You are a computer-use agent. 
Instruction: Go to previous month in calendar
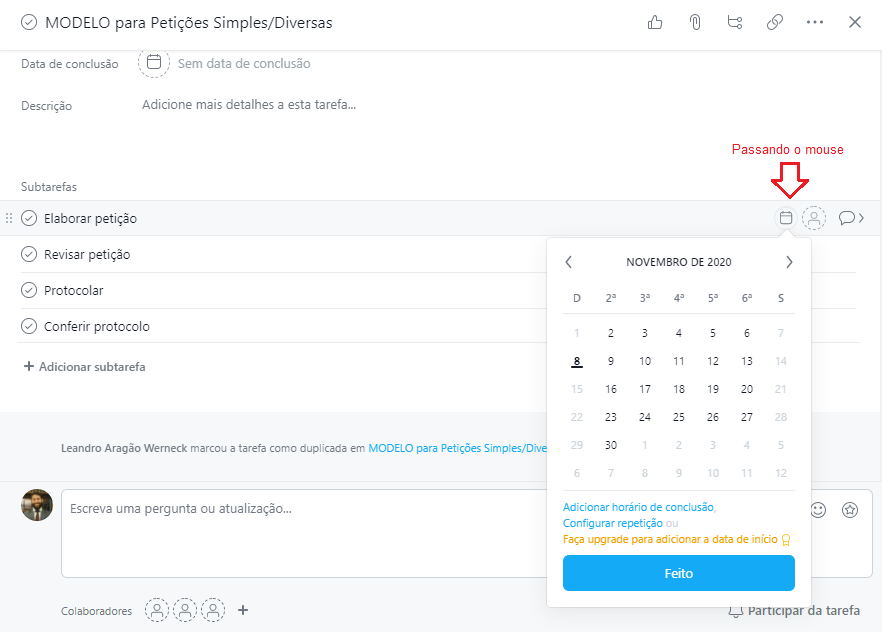pos(569,262)
